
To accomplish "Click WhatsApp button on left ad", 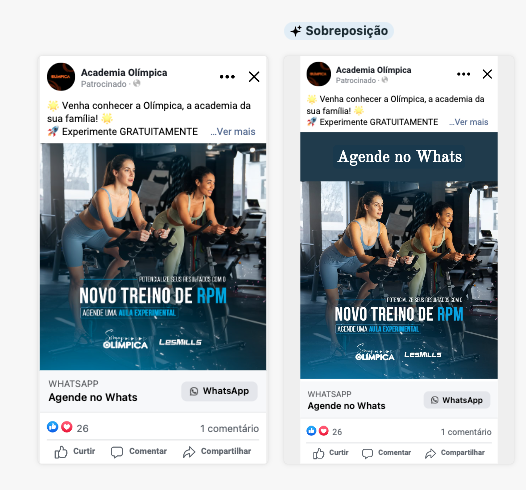I will point(219,391).
